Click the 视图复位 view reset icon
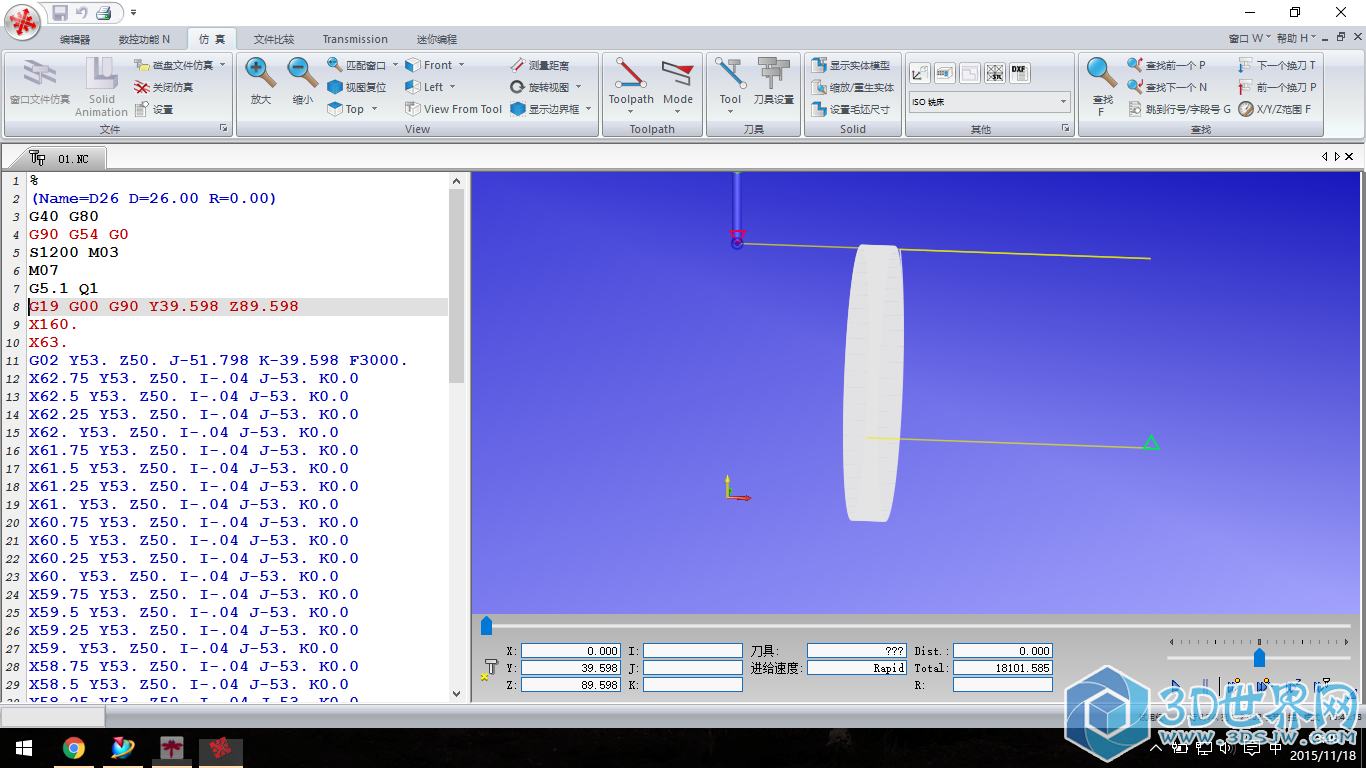Viewport: 1366px width, 768px height. tap(335, 87)
